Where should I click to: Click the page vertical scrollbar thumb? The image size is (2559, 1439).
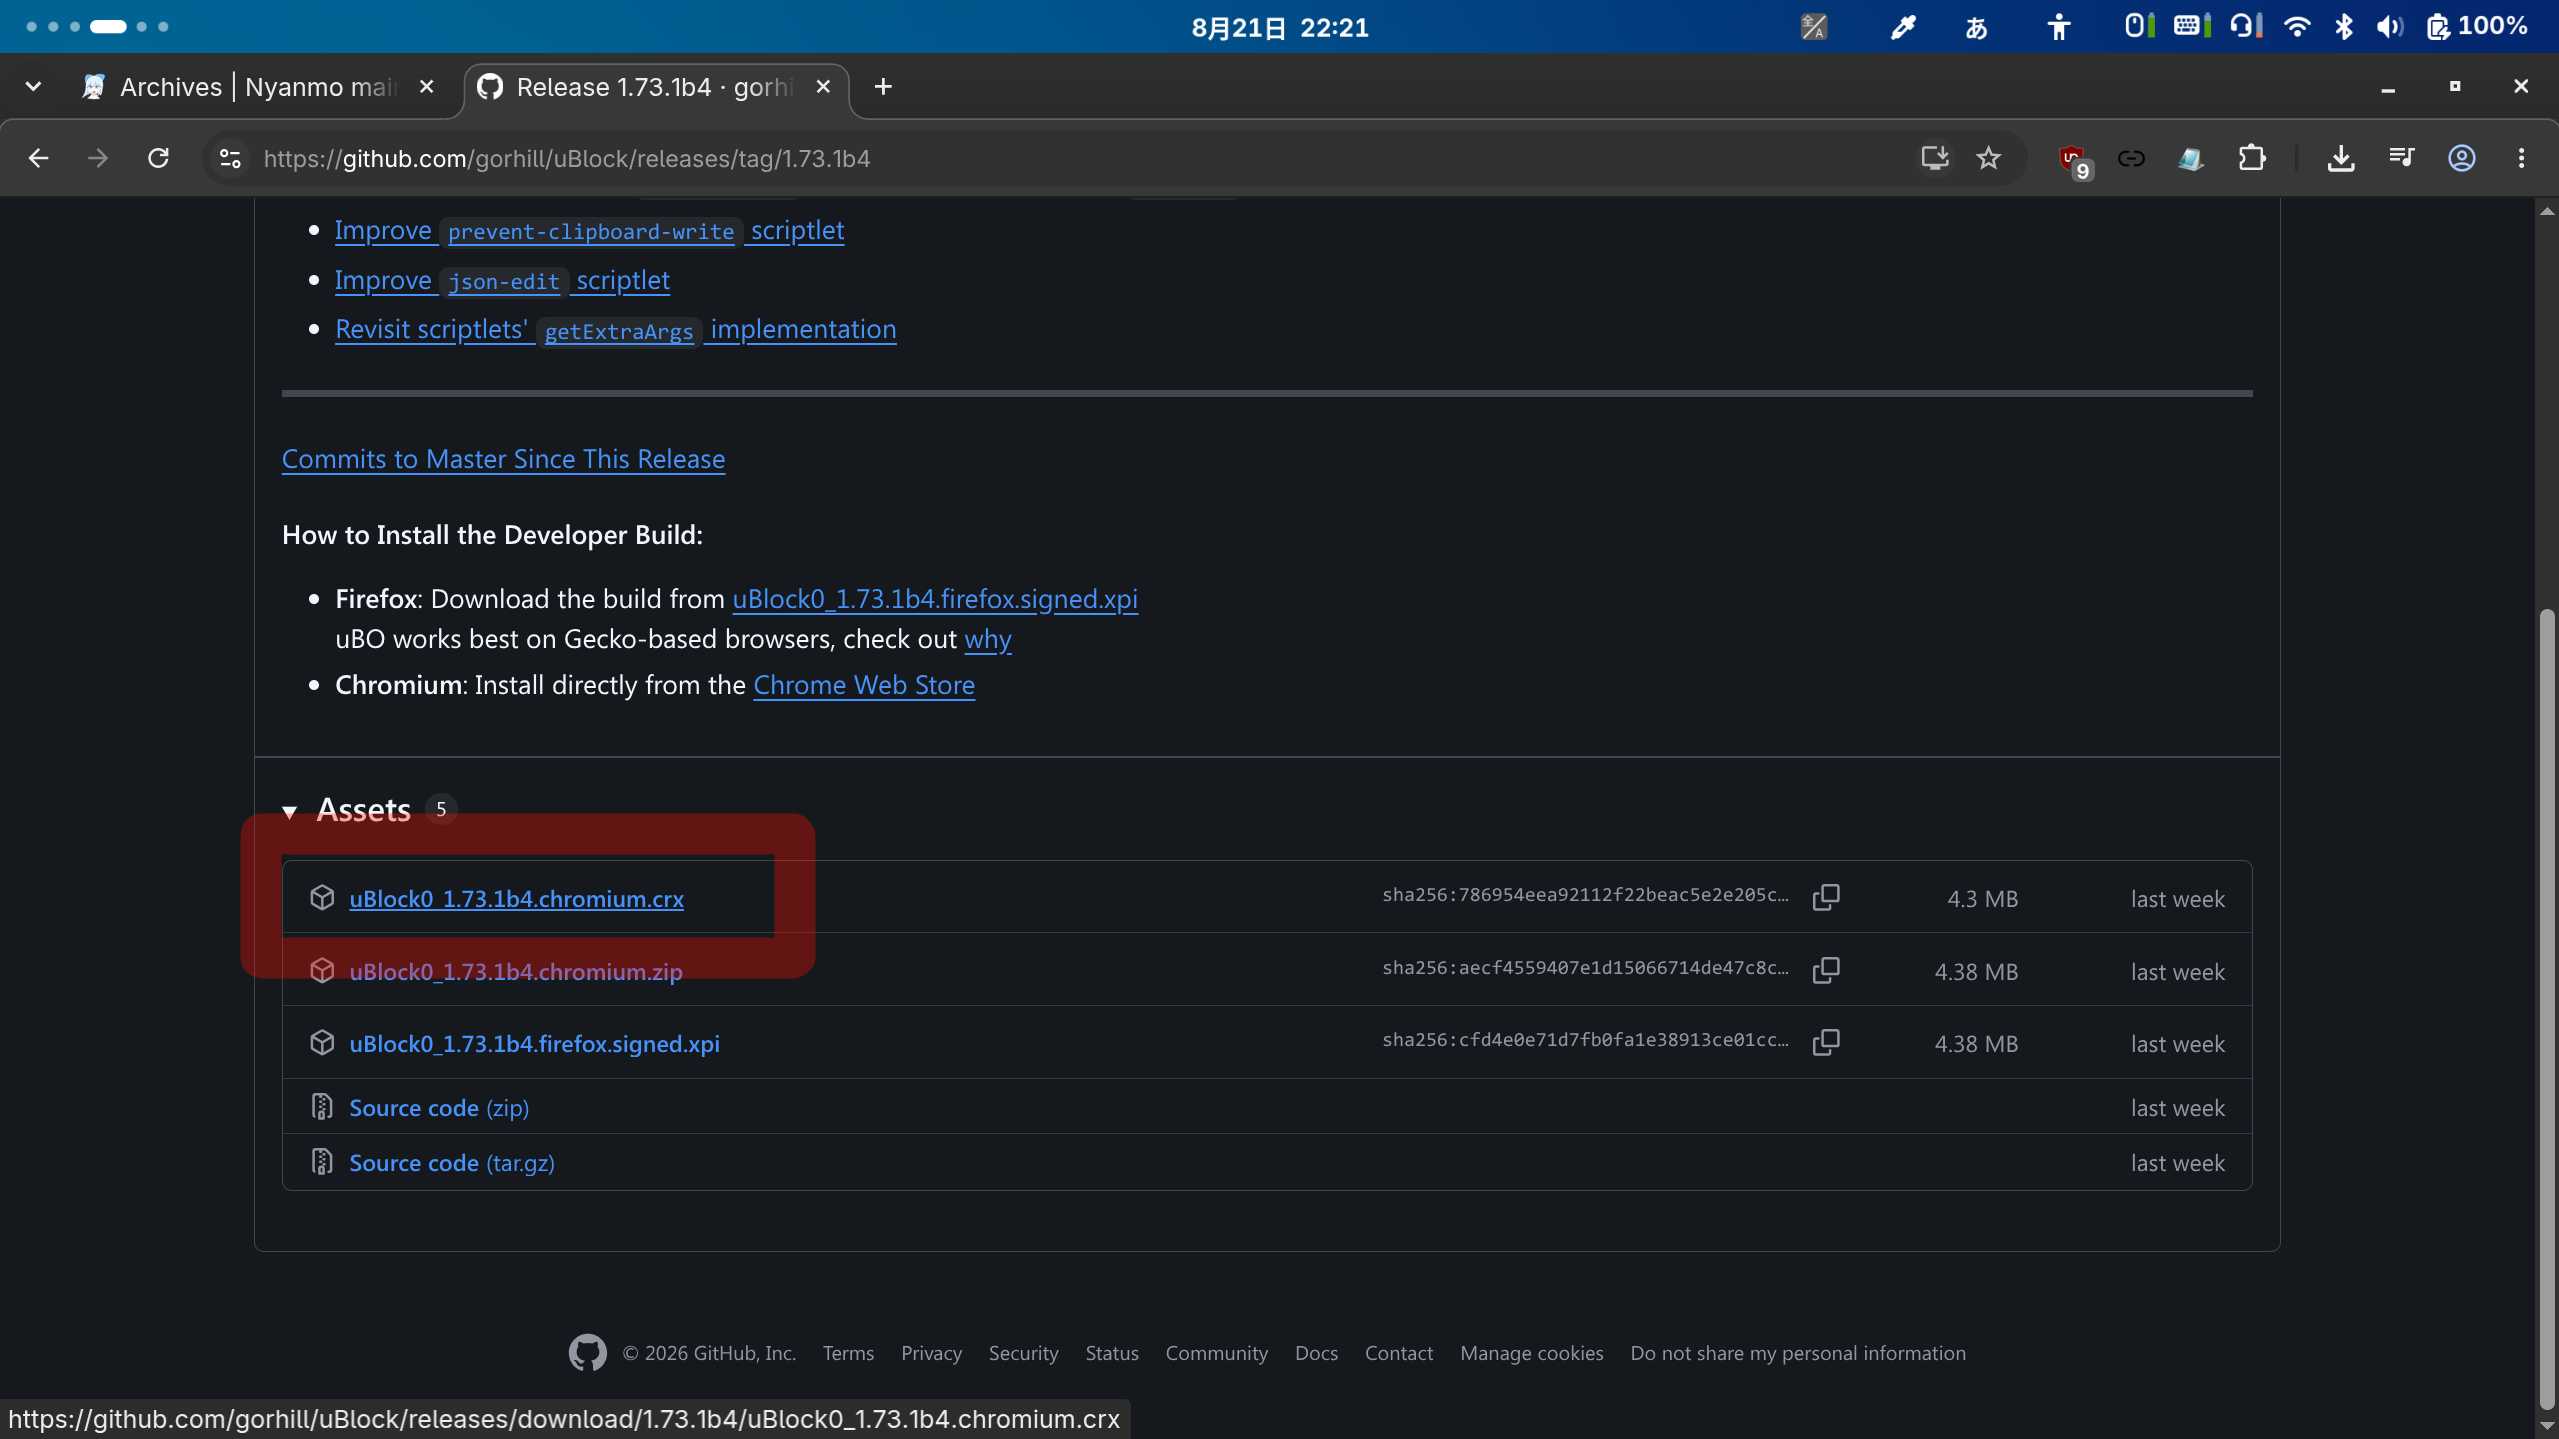(x=2547, y=1010)
